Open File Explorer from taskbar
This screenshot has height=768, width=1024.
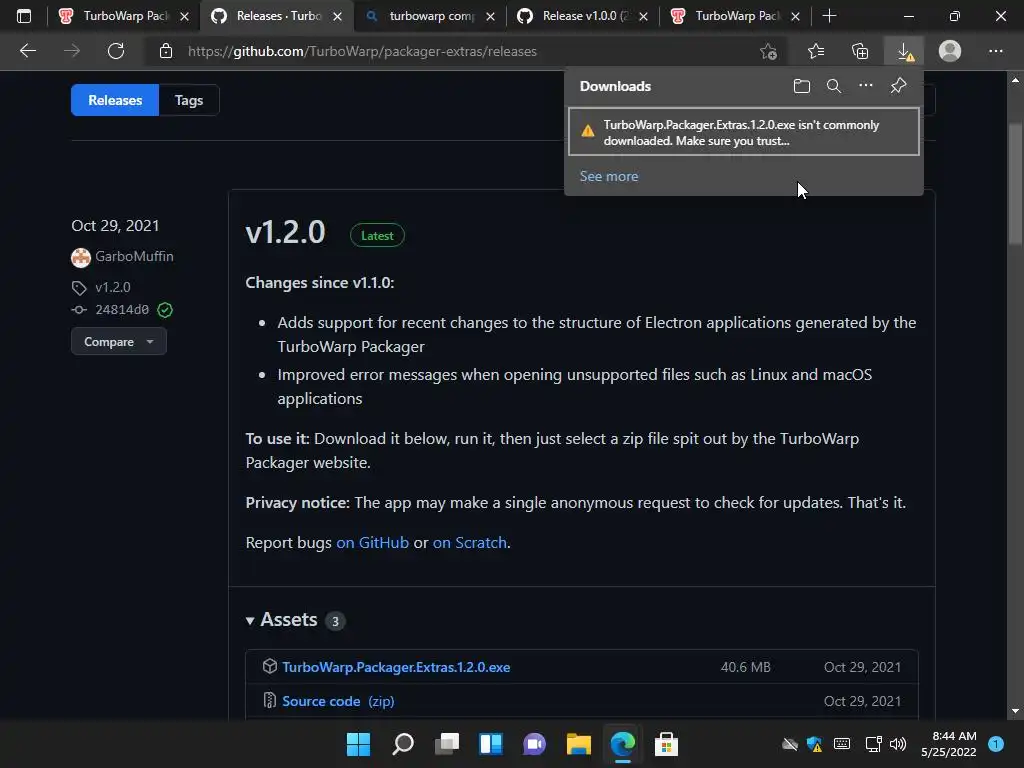pyautogui.click(x=579, y=744)
